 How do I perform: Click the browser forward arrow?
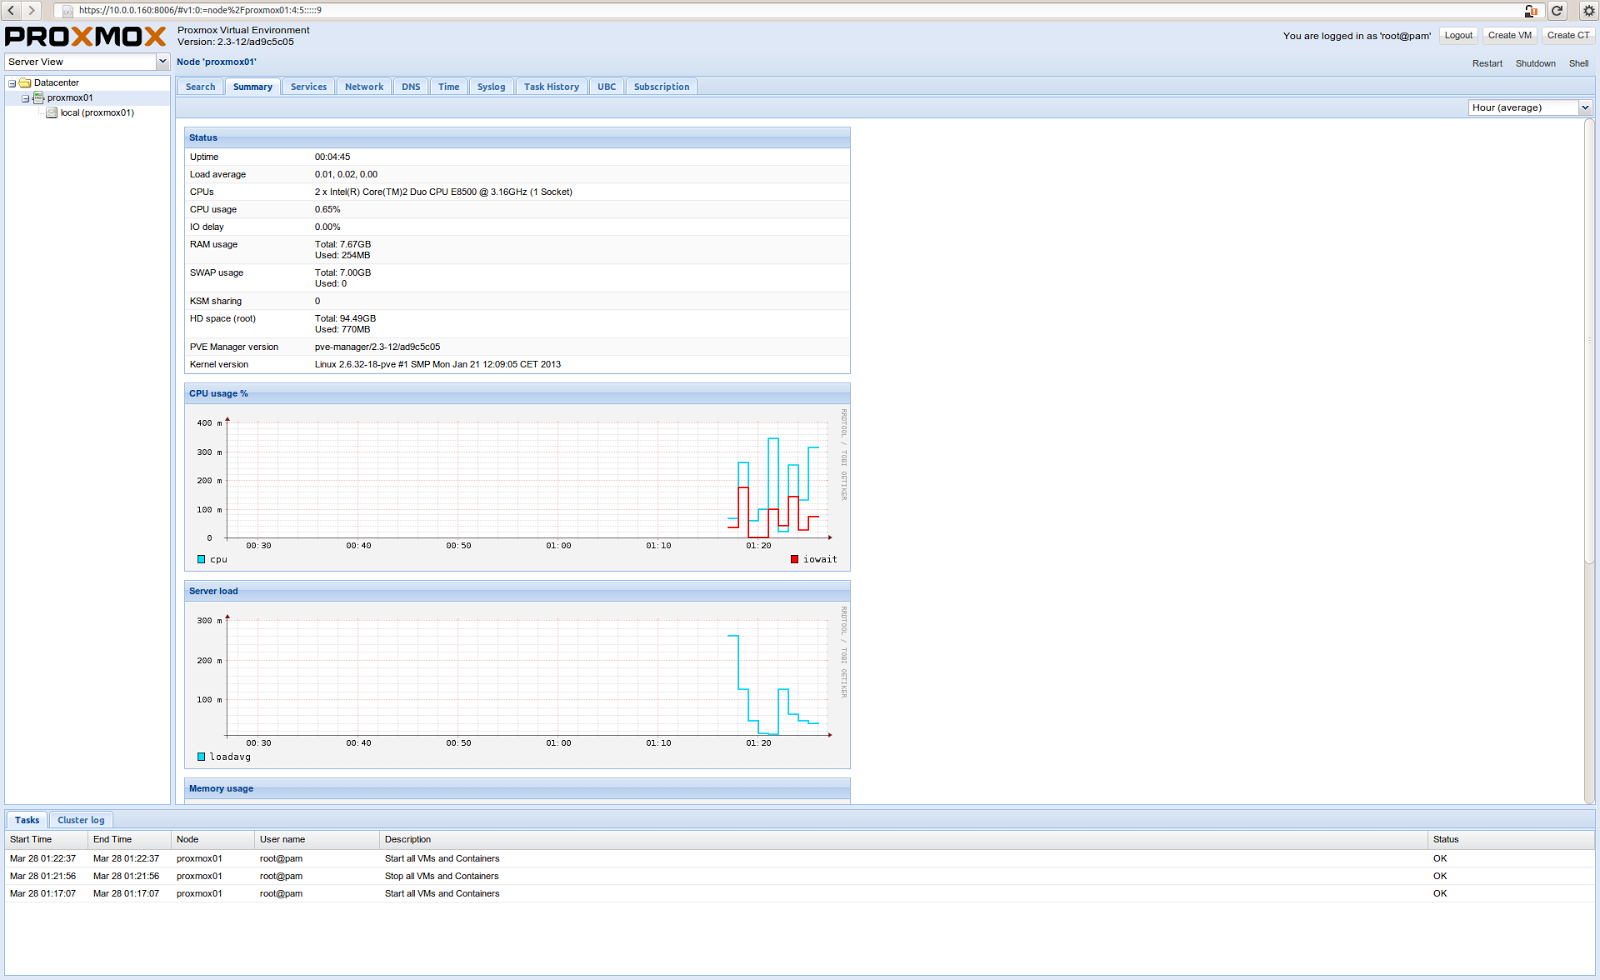[x=31, y=10]
